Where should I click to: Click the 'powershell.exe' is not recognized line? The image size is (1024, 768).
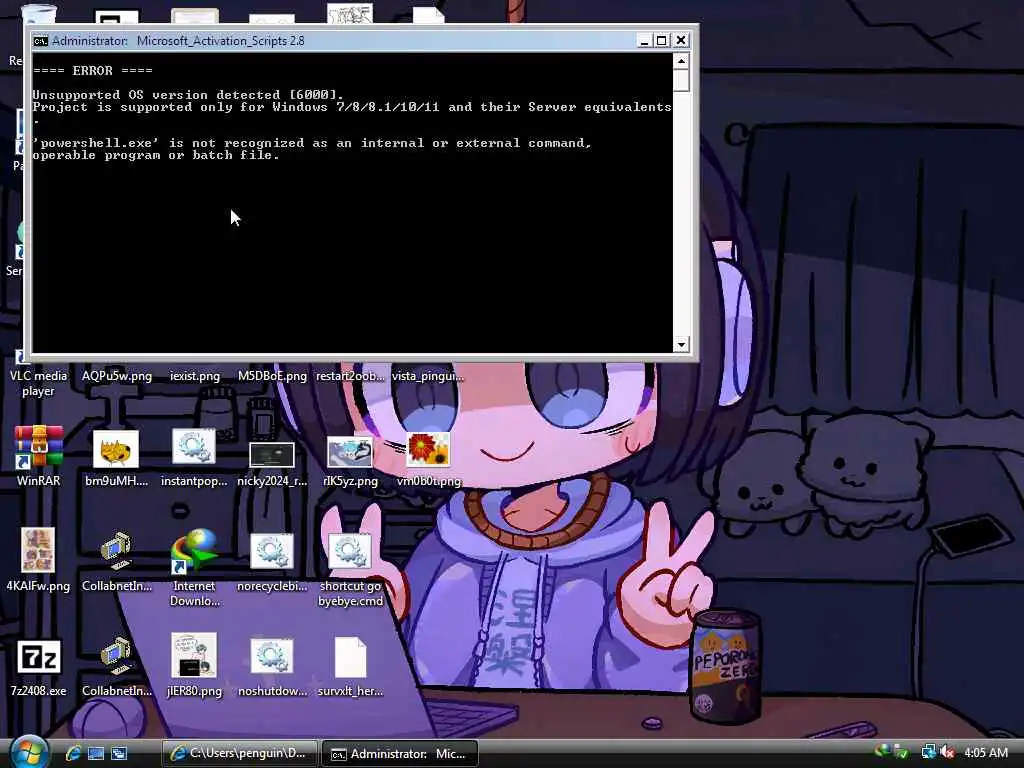click(x=312, y=143)
